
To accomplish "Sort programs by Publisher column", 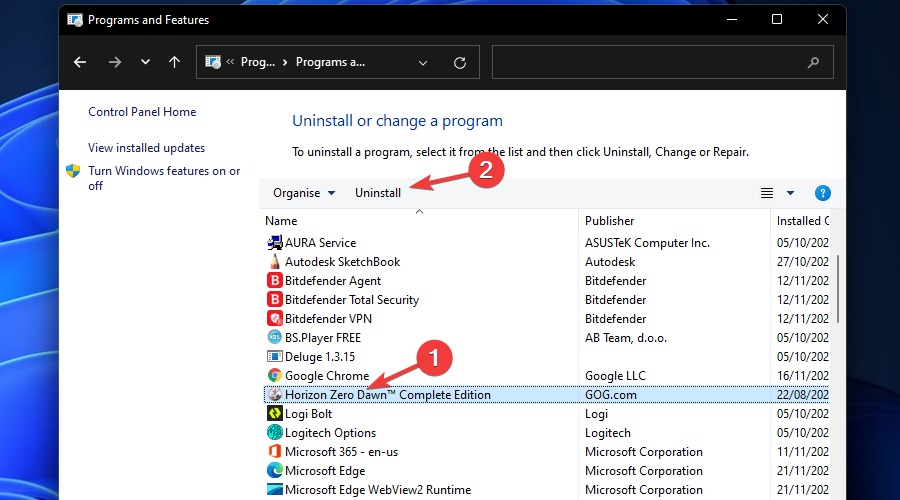I will coord(609,221).
